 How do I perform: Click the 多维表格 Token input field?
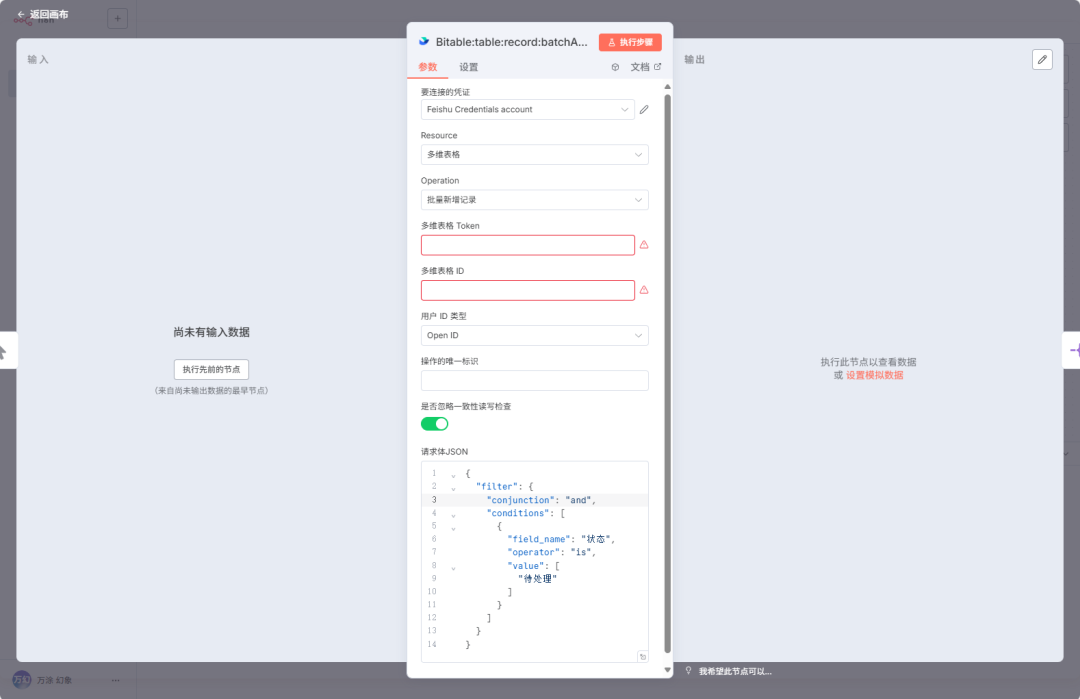click(528, 245)
